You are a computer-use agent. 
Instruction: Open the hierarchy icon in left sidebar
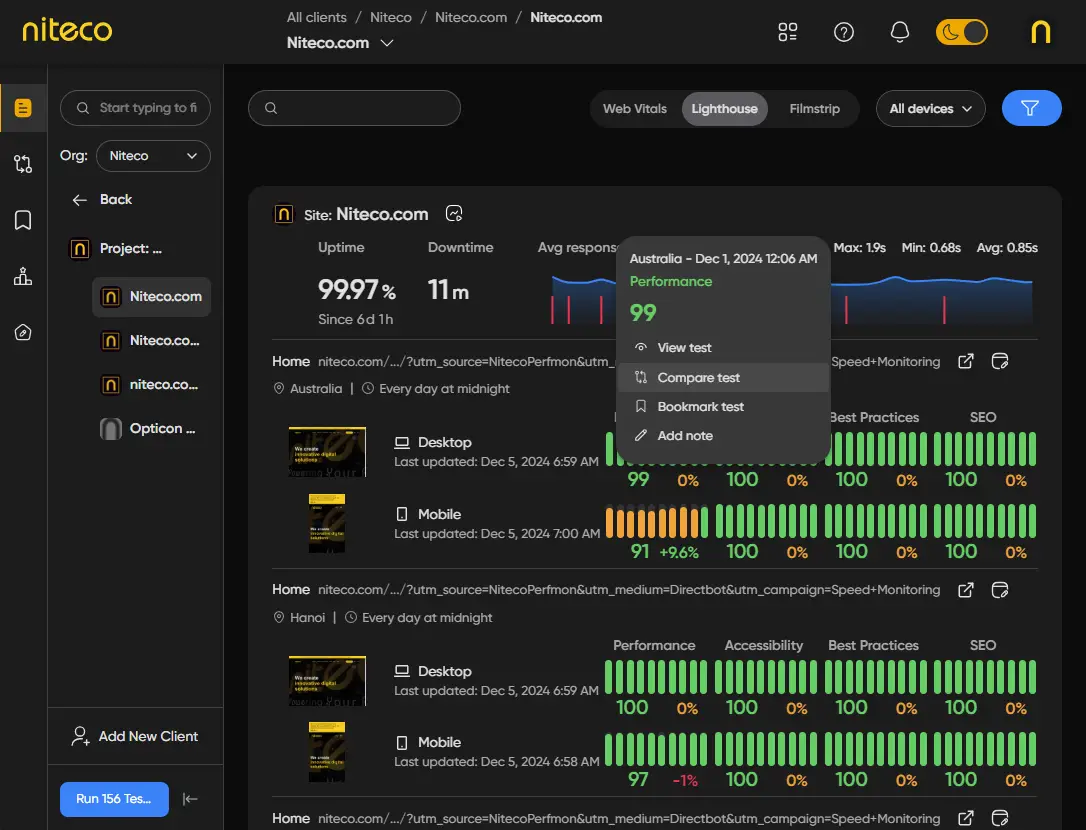point(23,277)
